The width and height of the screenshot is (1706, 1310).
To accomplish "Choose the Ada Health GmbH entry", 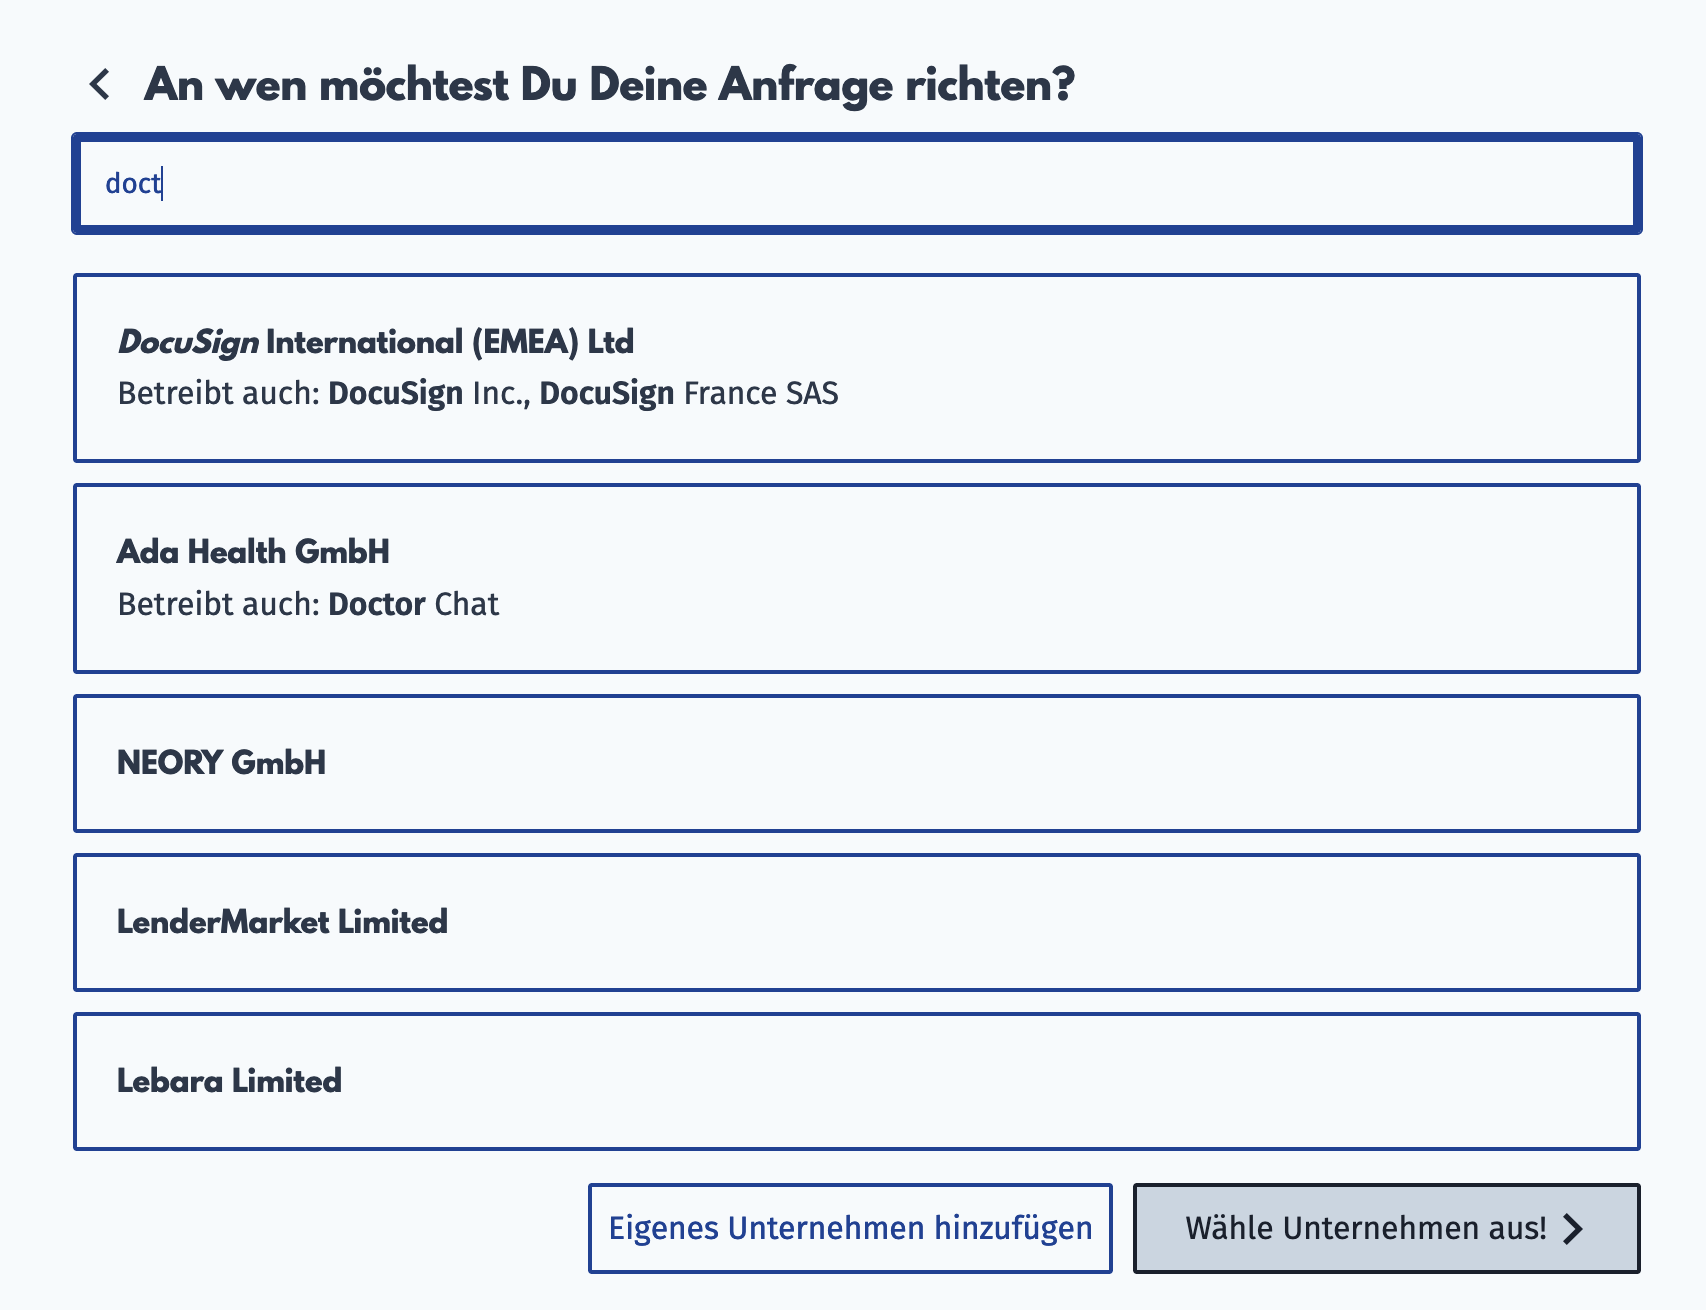I will pyautogui.click(x=857, y=579).
